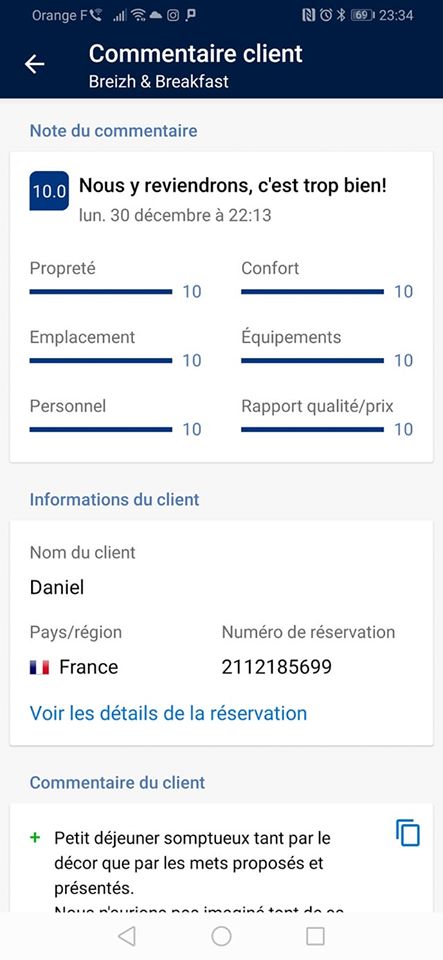Image resolution: width=443 pixels, height=960 pixels.
Task: Open Voir les détails de la réservation
Action: click(x=168, y=713)
